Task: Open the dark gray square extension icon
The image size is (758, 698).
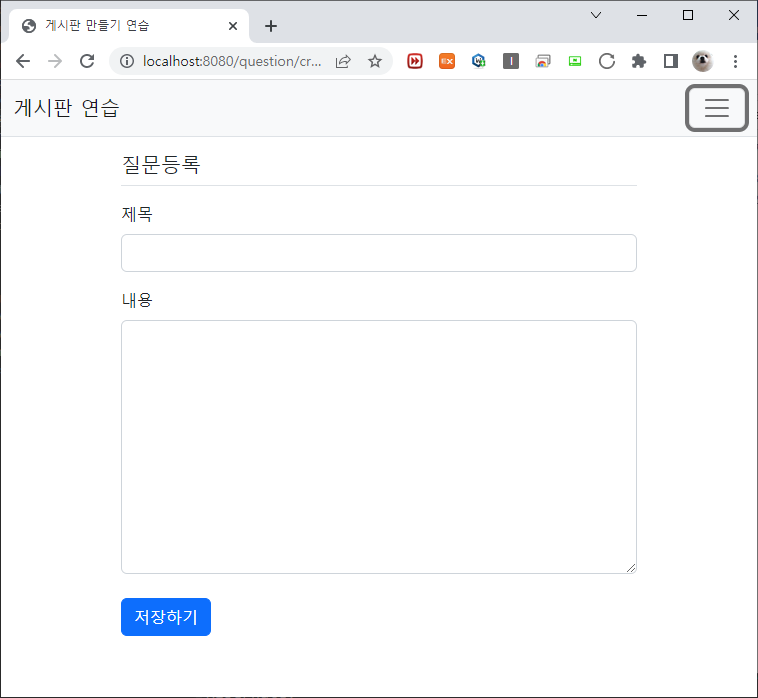Action: pyautogui.click(x=510, y=61)
